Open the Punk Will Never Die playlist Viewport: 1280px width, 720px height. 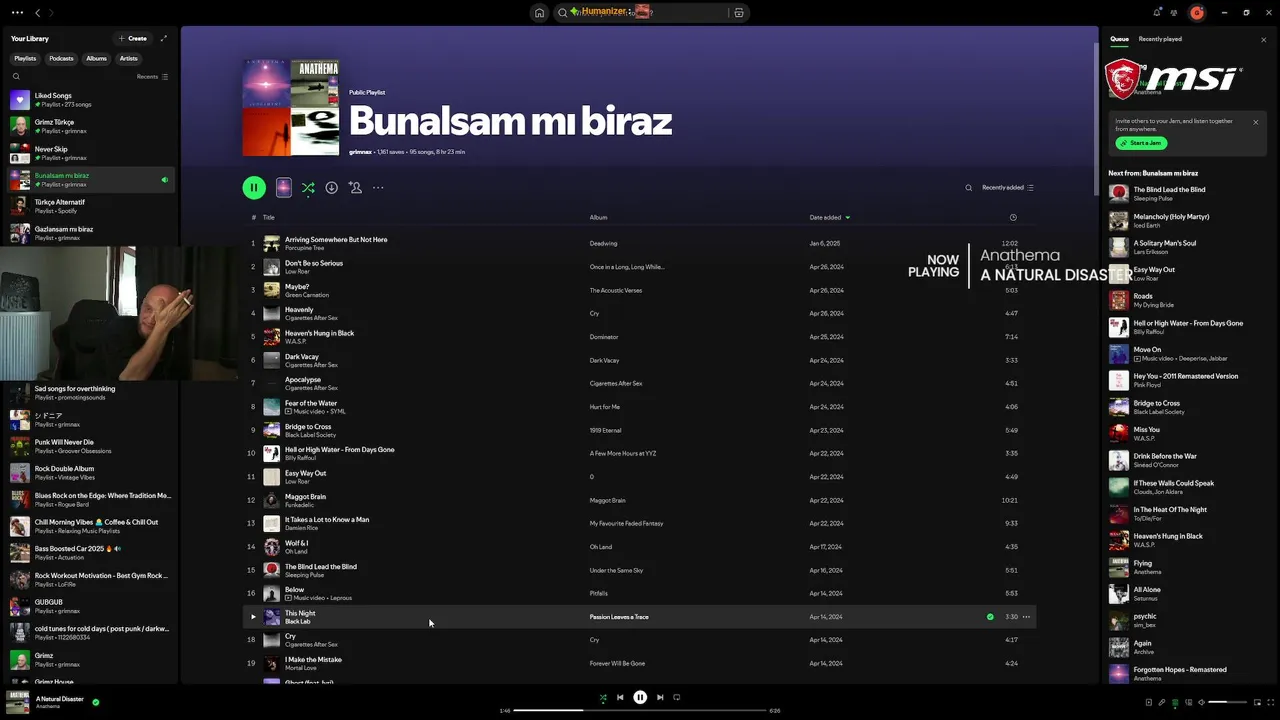tap(92, 446)
